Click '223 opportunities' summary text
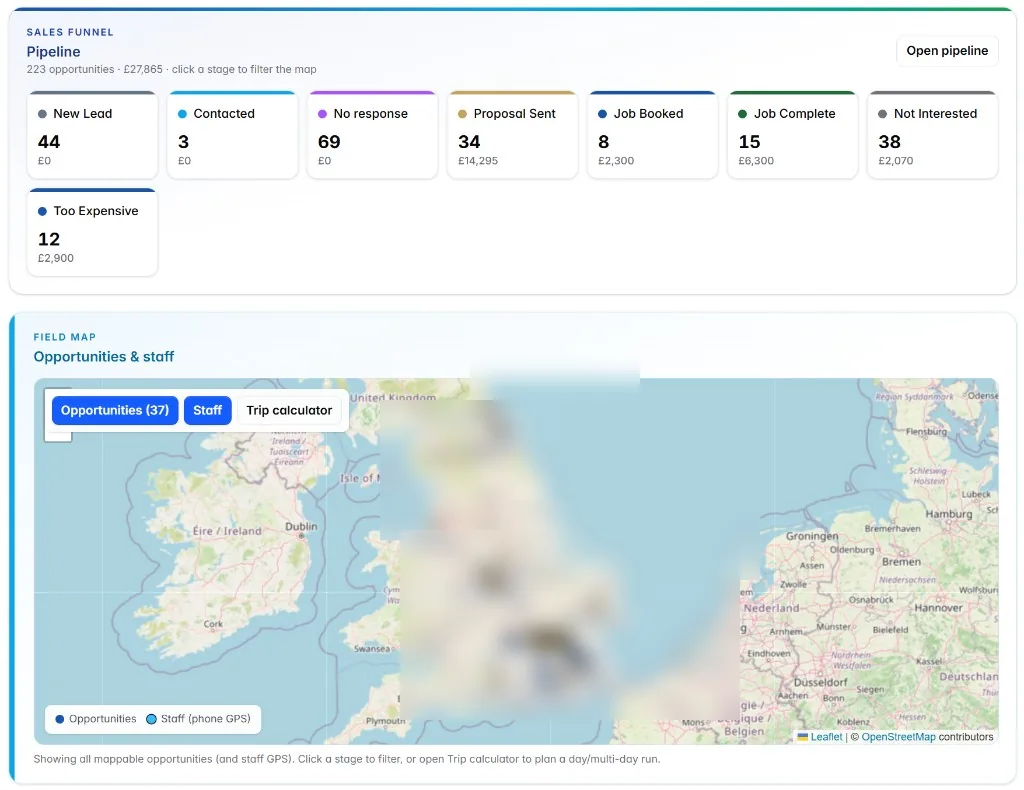The image size is (1024, 790). tap(71, 69)
